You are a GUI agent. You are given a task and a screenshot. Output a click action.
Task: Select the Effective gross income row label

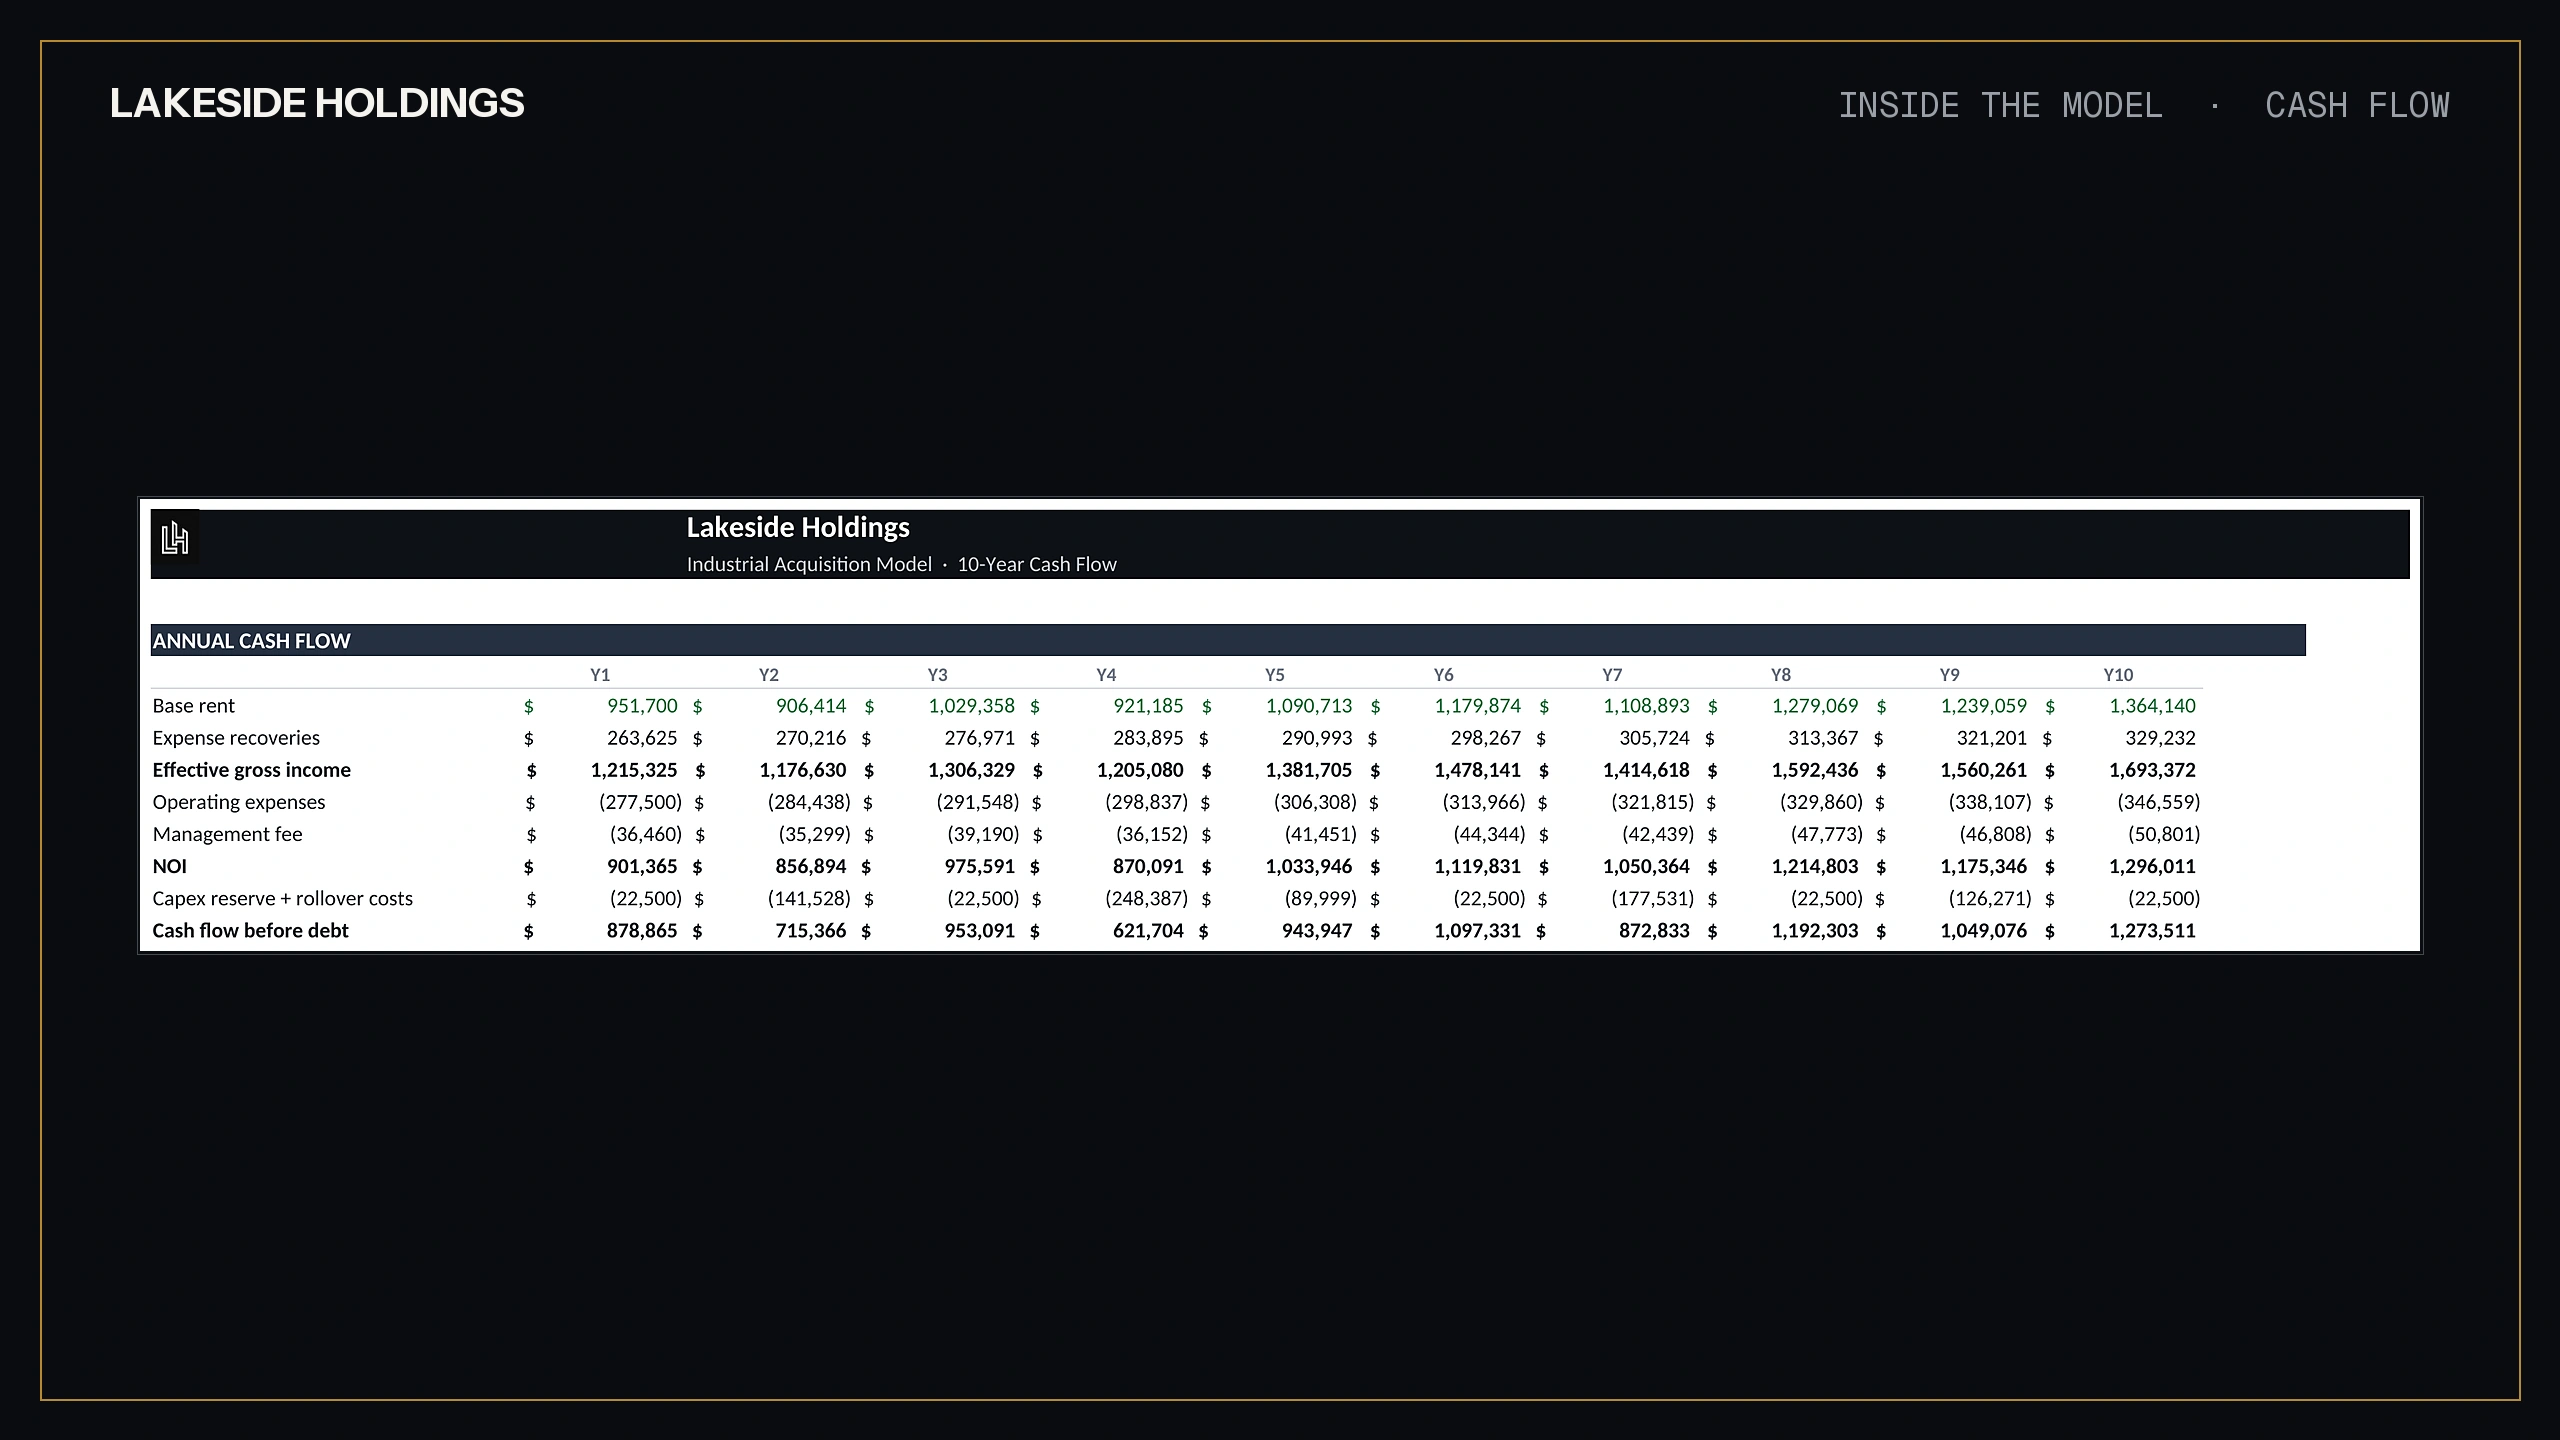pos(251,770)
